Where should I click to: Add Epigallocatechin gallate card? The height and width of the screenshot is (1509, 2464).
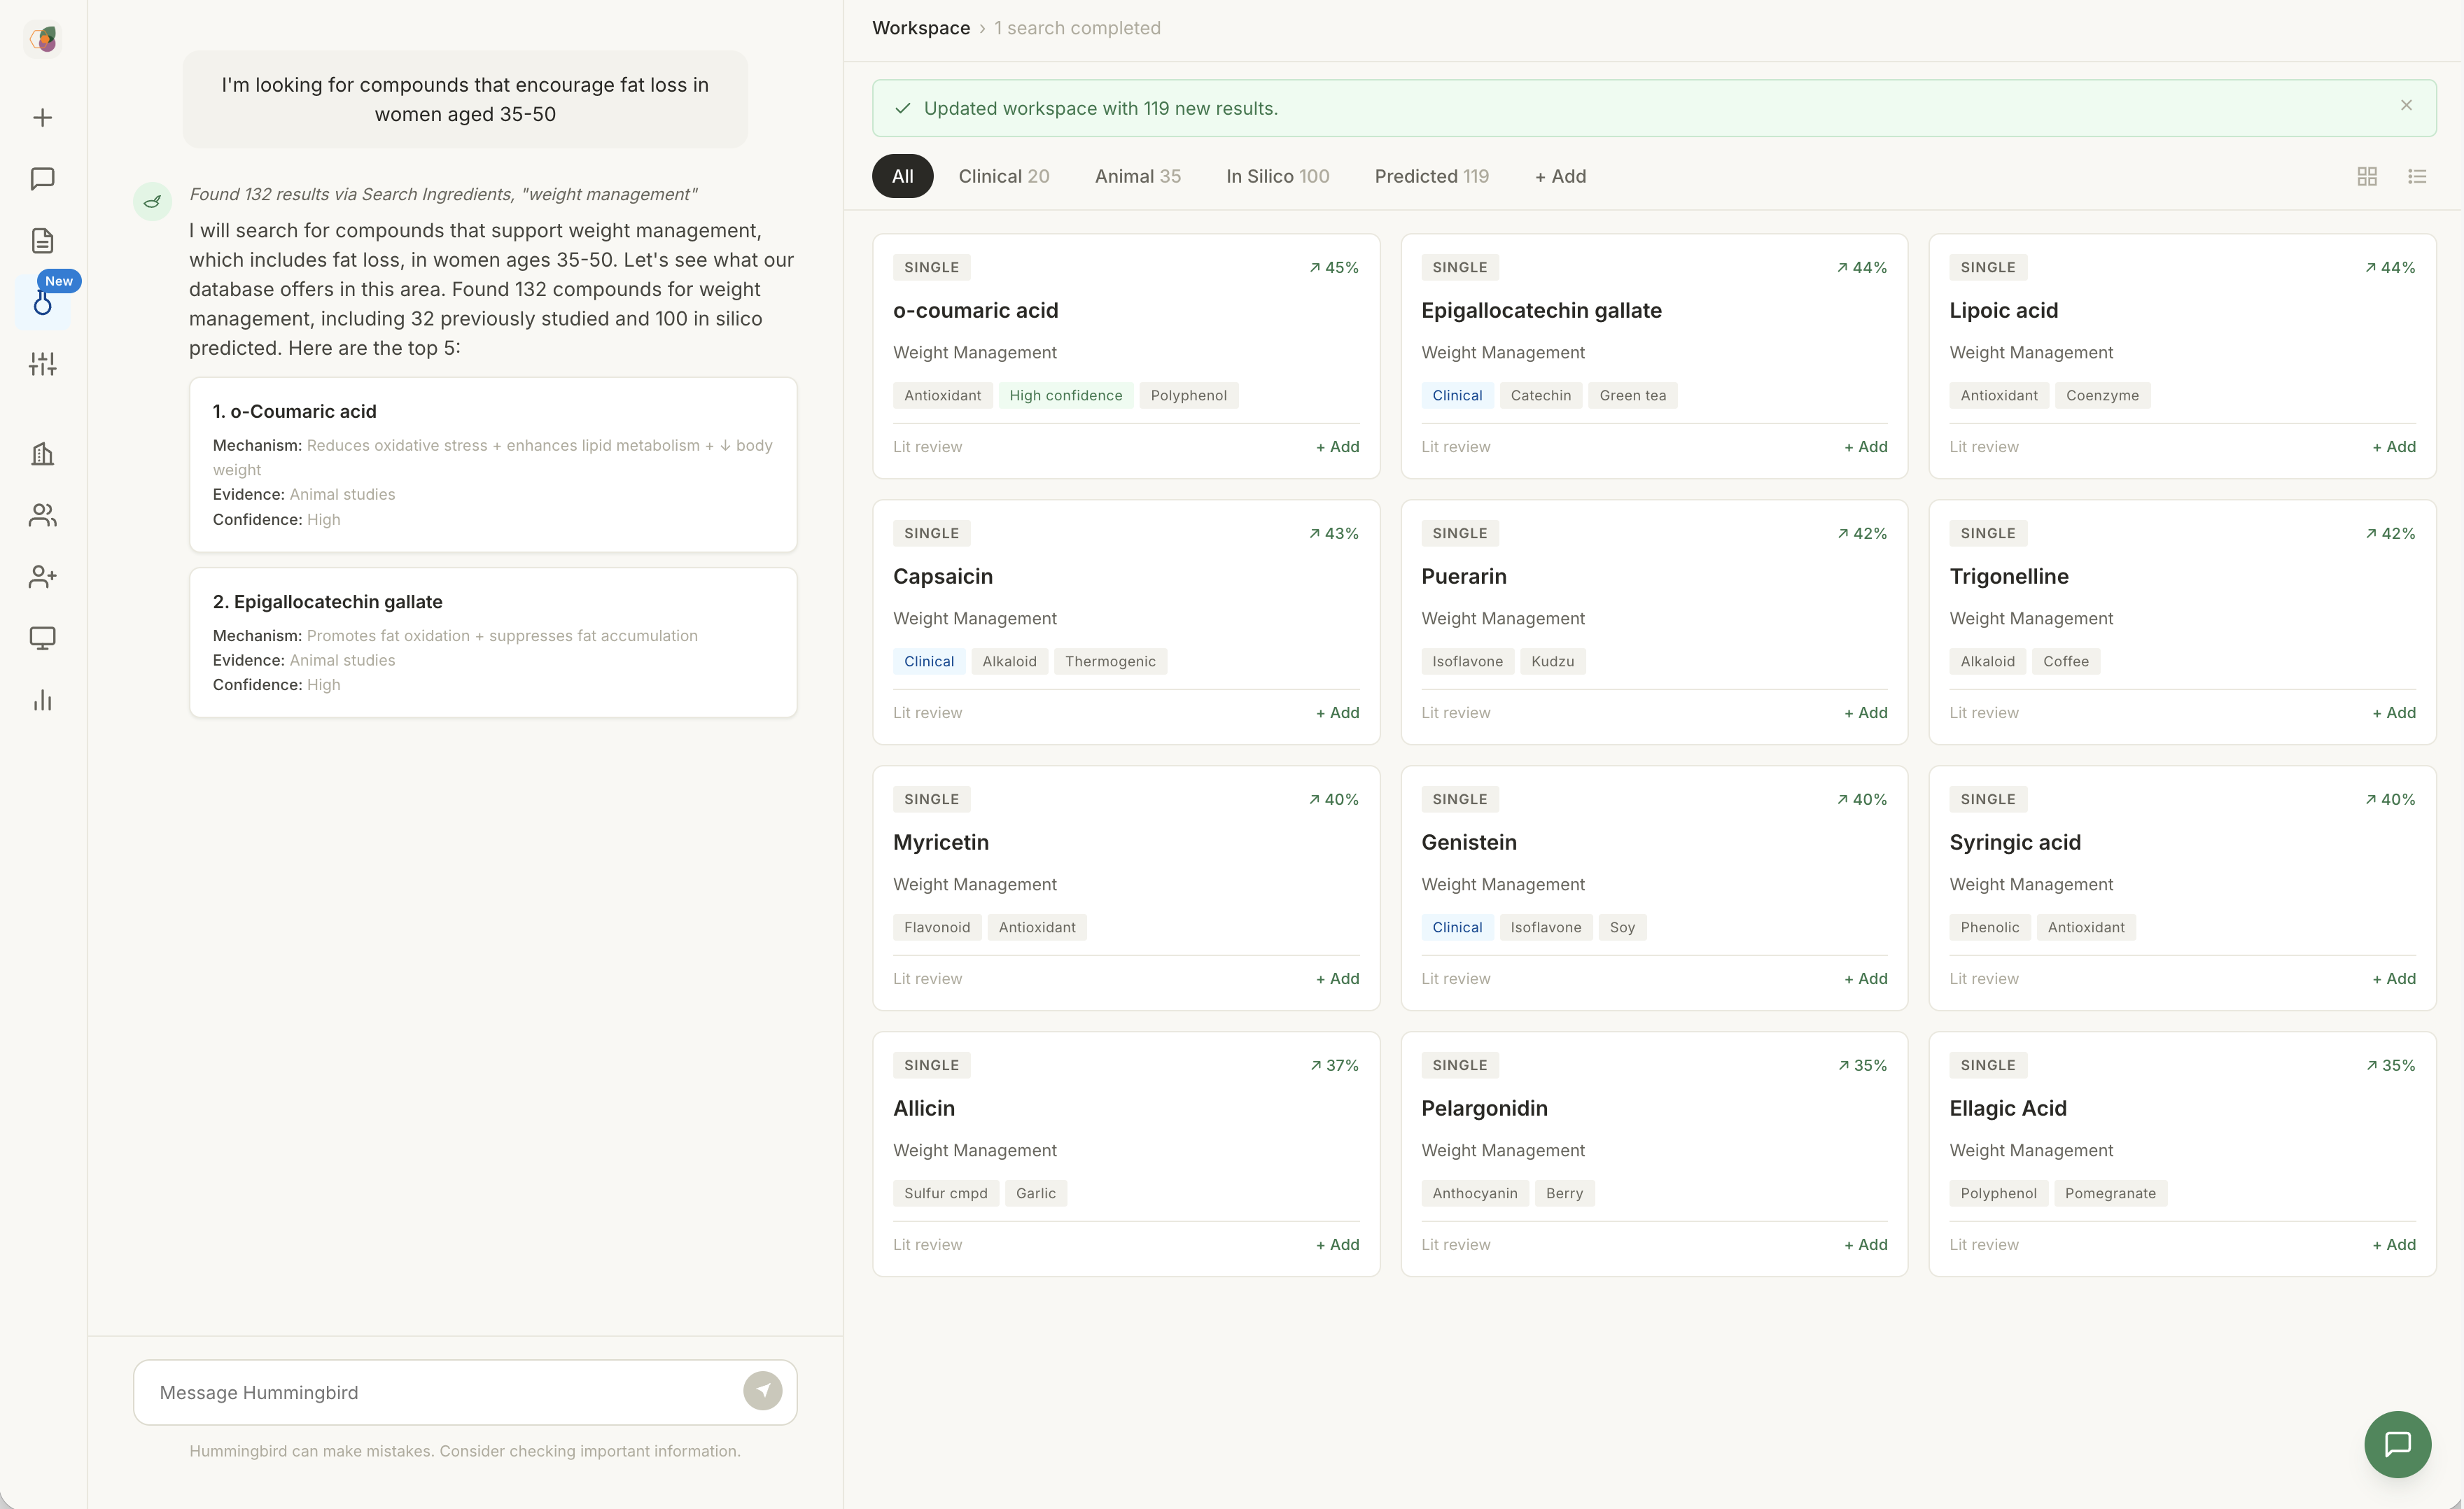[x=1865, y=447]
